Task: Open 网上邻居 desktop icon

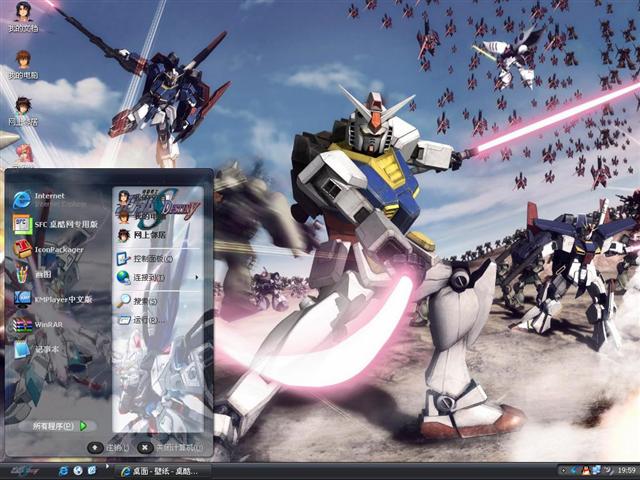Action: (x=23, y=111)
